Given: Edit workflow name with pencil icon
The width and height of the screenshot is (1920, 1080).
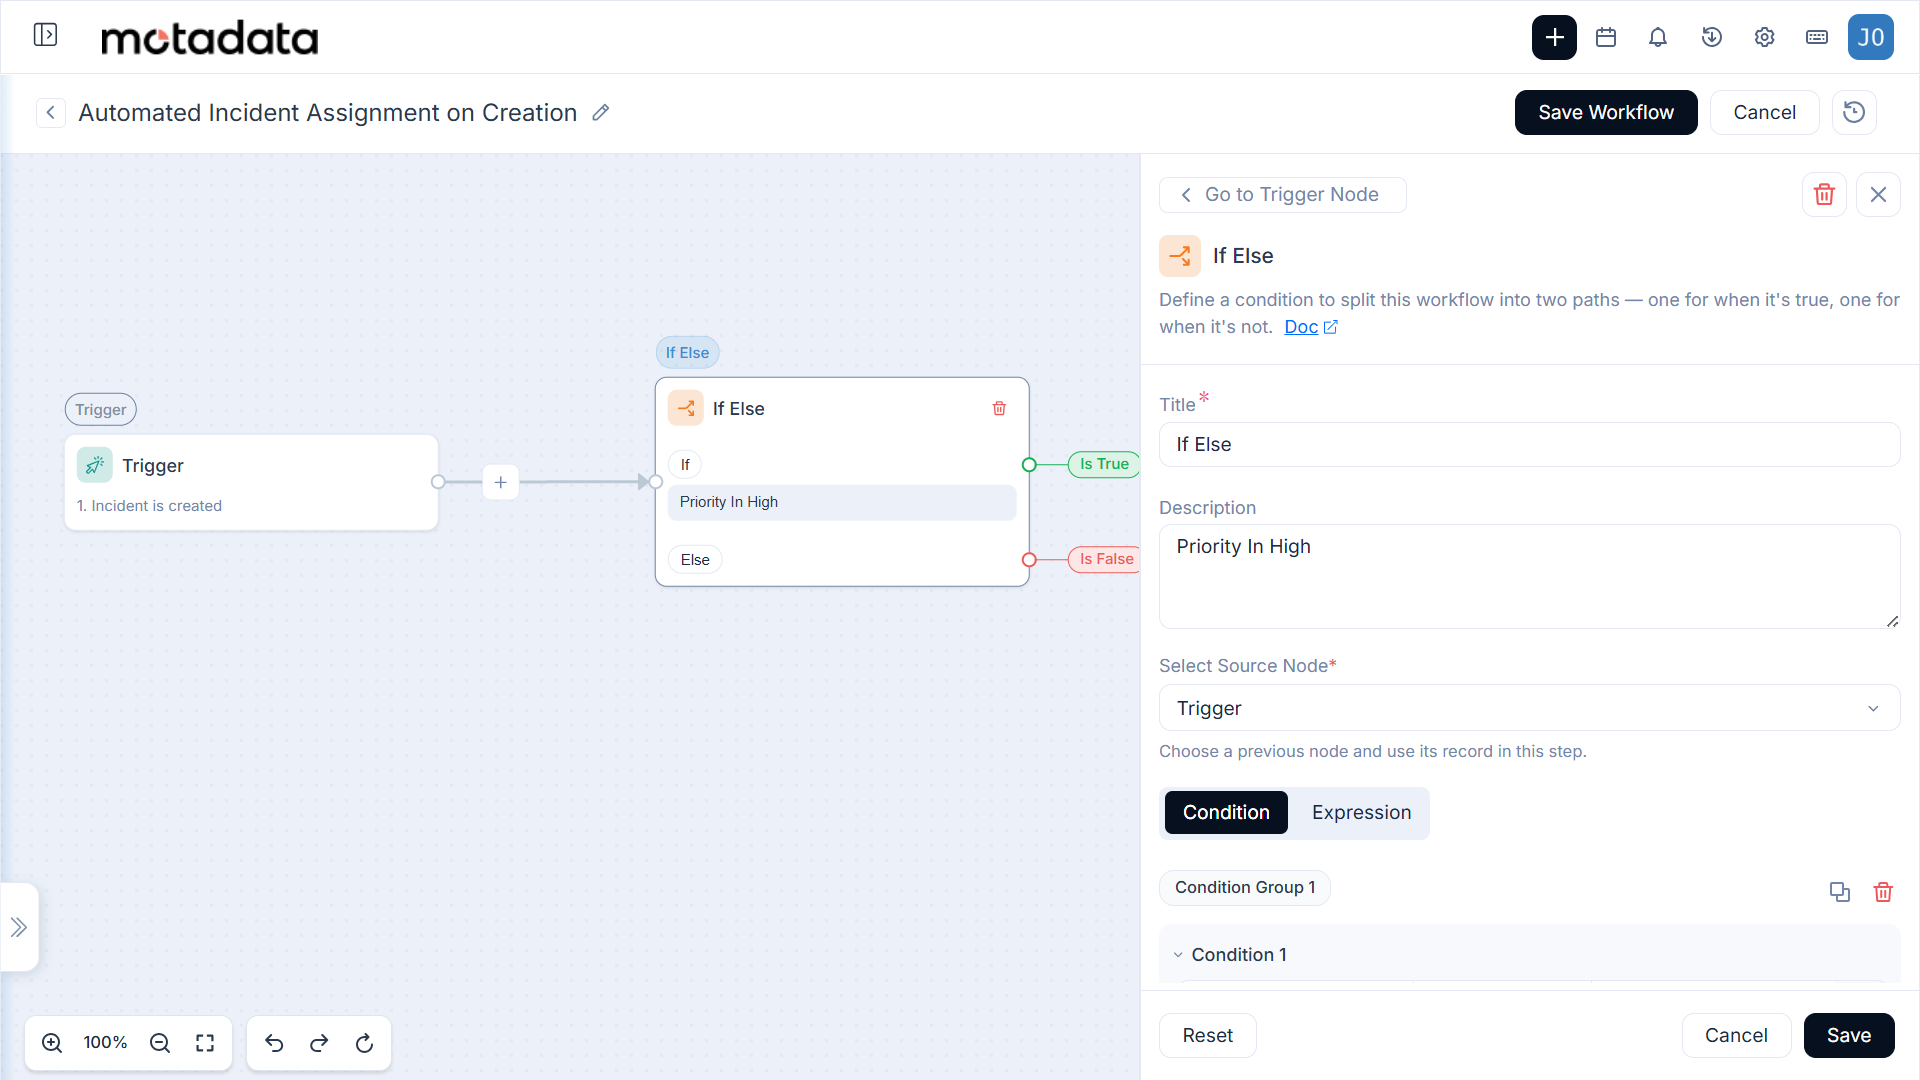Looking at the screenshot, I should point(600,113).
